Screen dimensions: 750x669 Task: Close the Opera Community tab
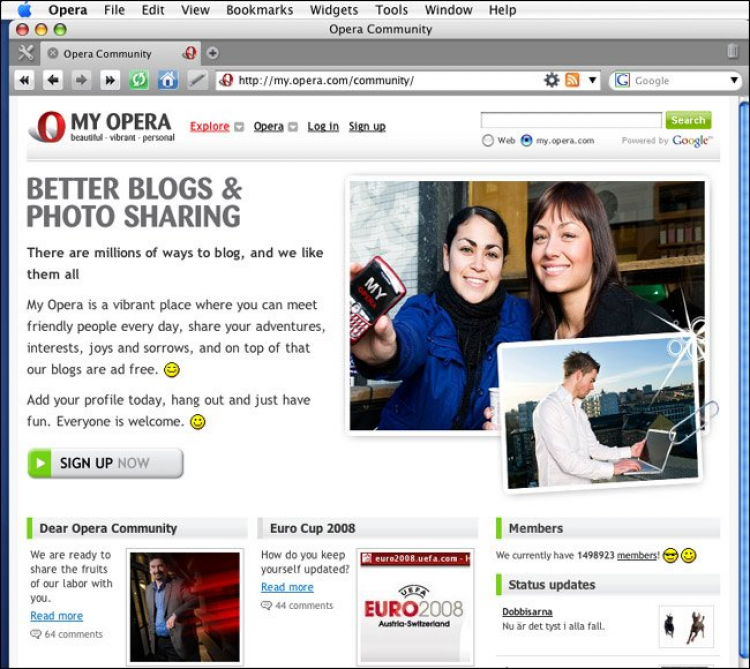click(53, 53)
